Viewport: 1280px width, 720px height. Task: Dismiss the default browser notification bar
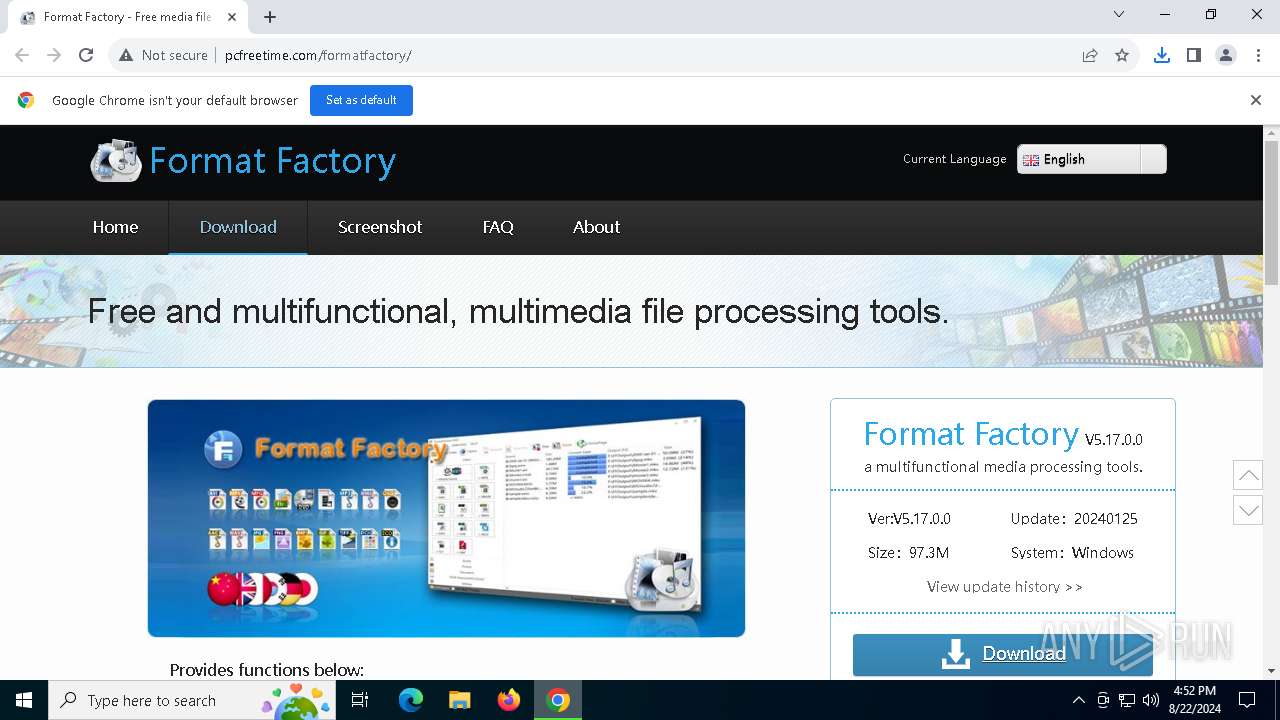pos(1255,100)
